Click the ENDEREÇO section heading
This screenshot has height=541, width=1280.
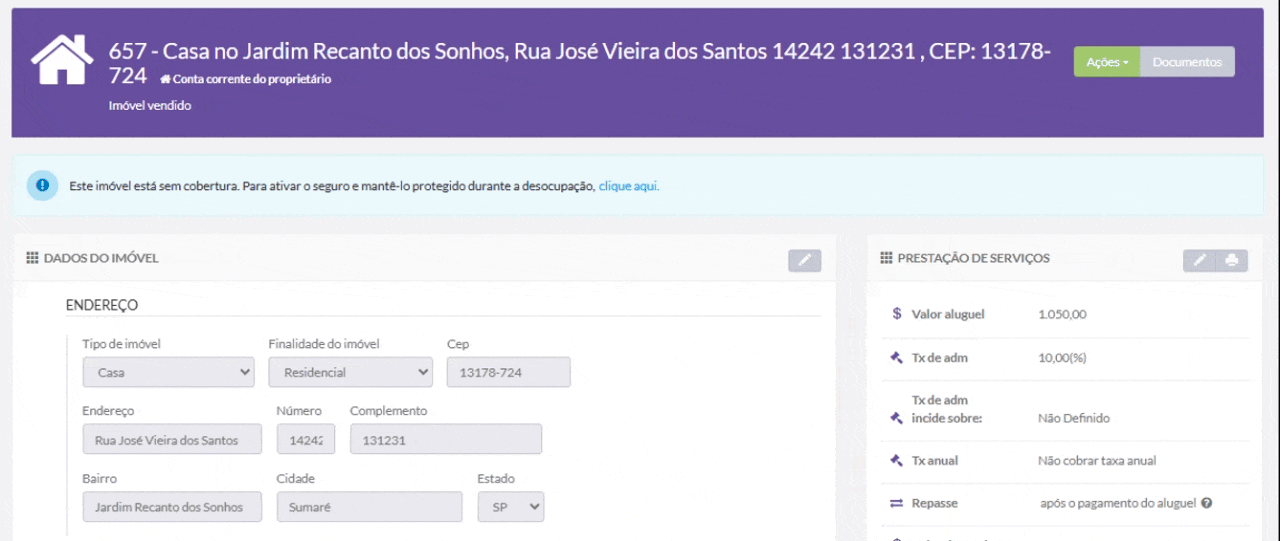pos(102,305)
